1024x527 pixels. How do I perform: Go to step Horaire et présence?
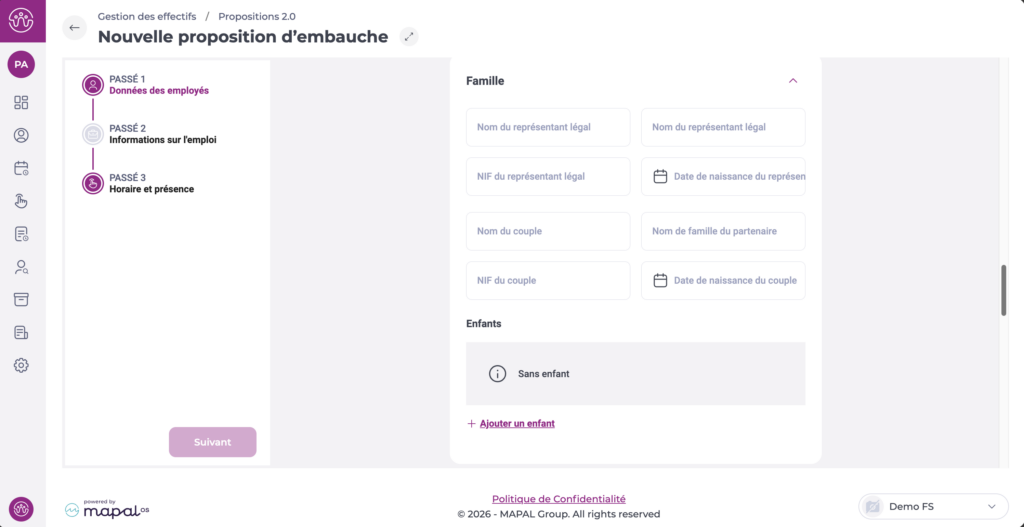[x=151, y=189]
